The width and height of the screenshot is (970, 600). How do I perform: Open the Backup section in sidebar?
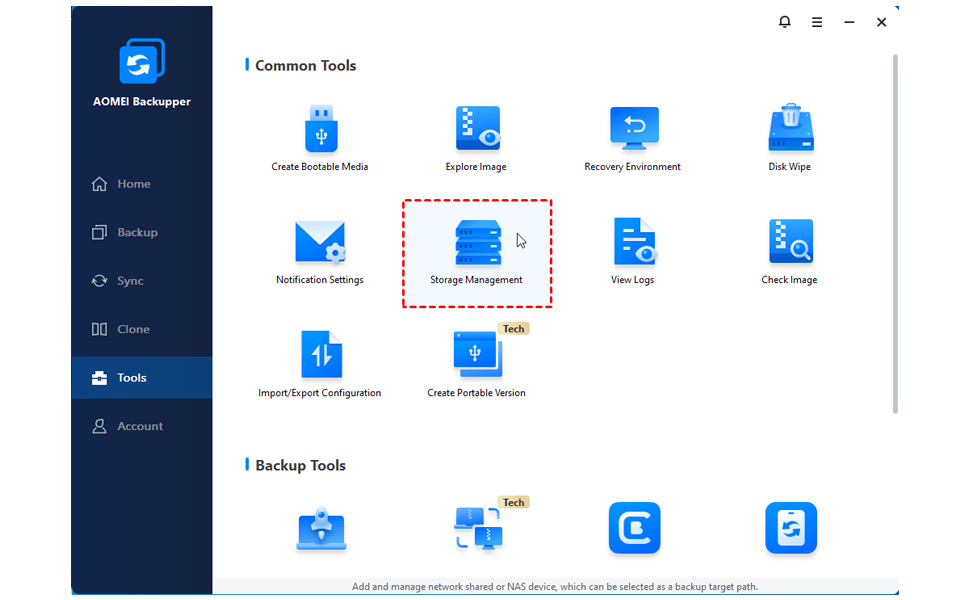click(142, 232)
